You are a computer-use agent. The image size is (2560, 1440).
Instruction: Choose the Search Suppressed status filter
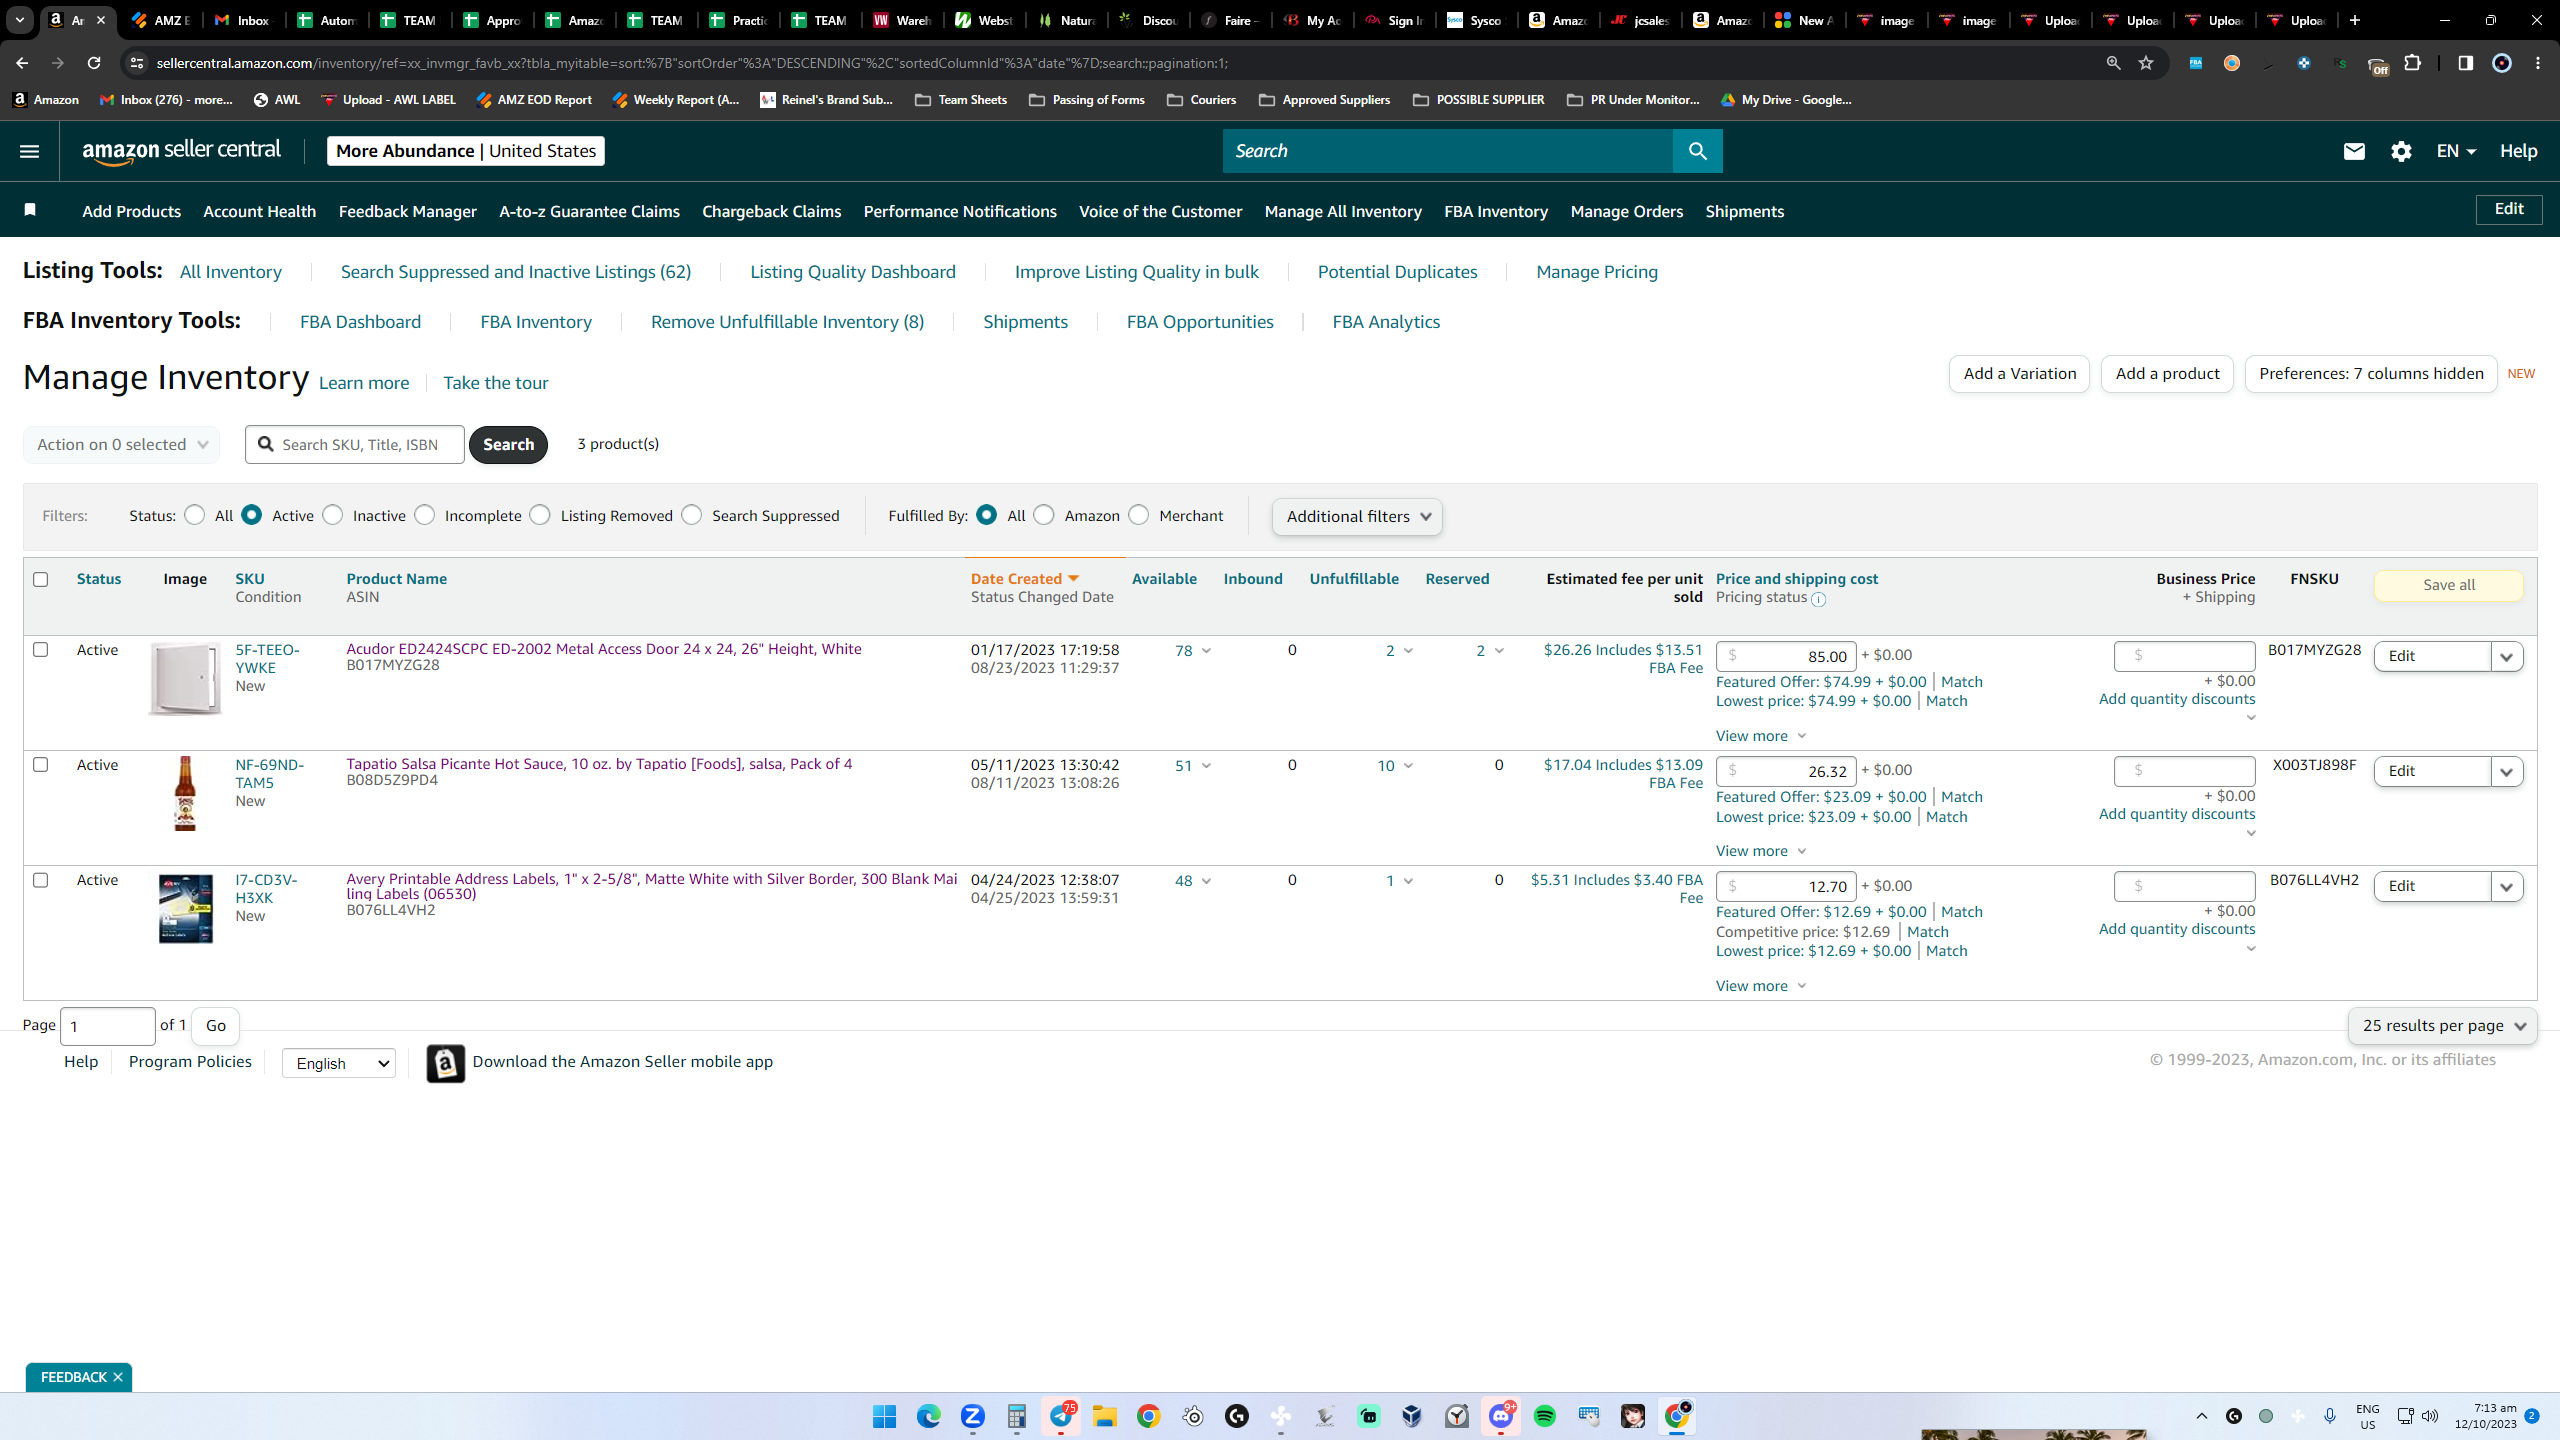click(x=692, y=515)
